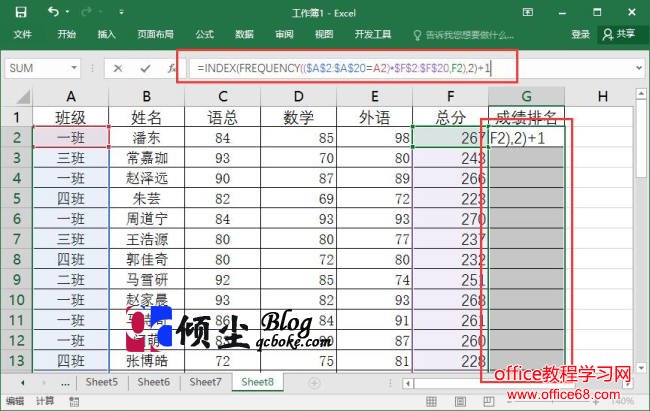Click header cell 总分

451,117
